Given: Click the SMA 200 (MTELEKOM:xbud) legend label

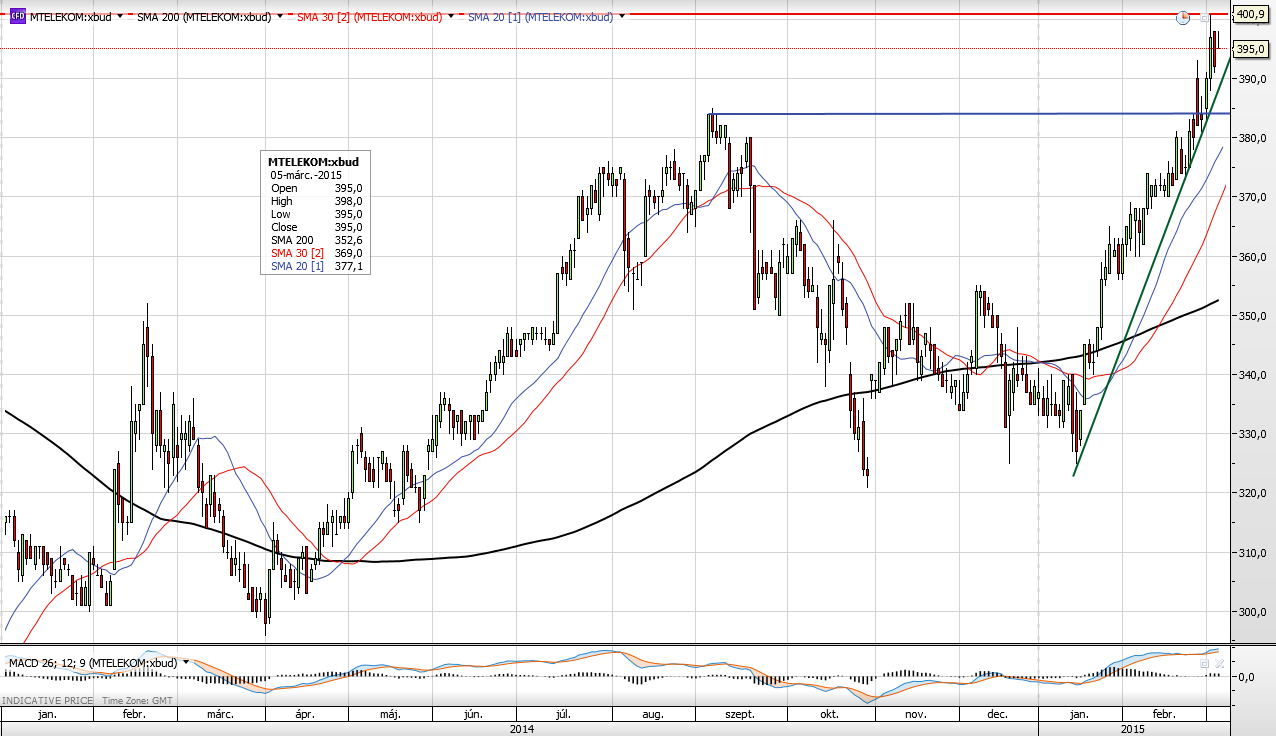Looking at the screenshot, I should [x=204, y=17].
